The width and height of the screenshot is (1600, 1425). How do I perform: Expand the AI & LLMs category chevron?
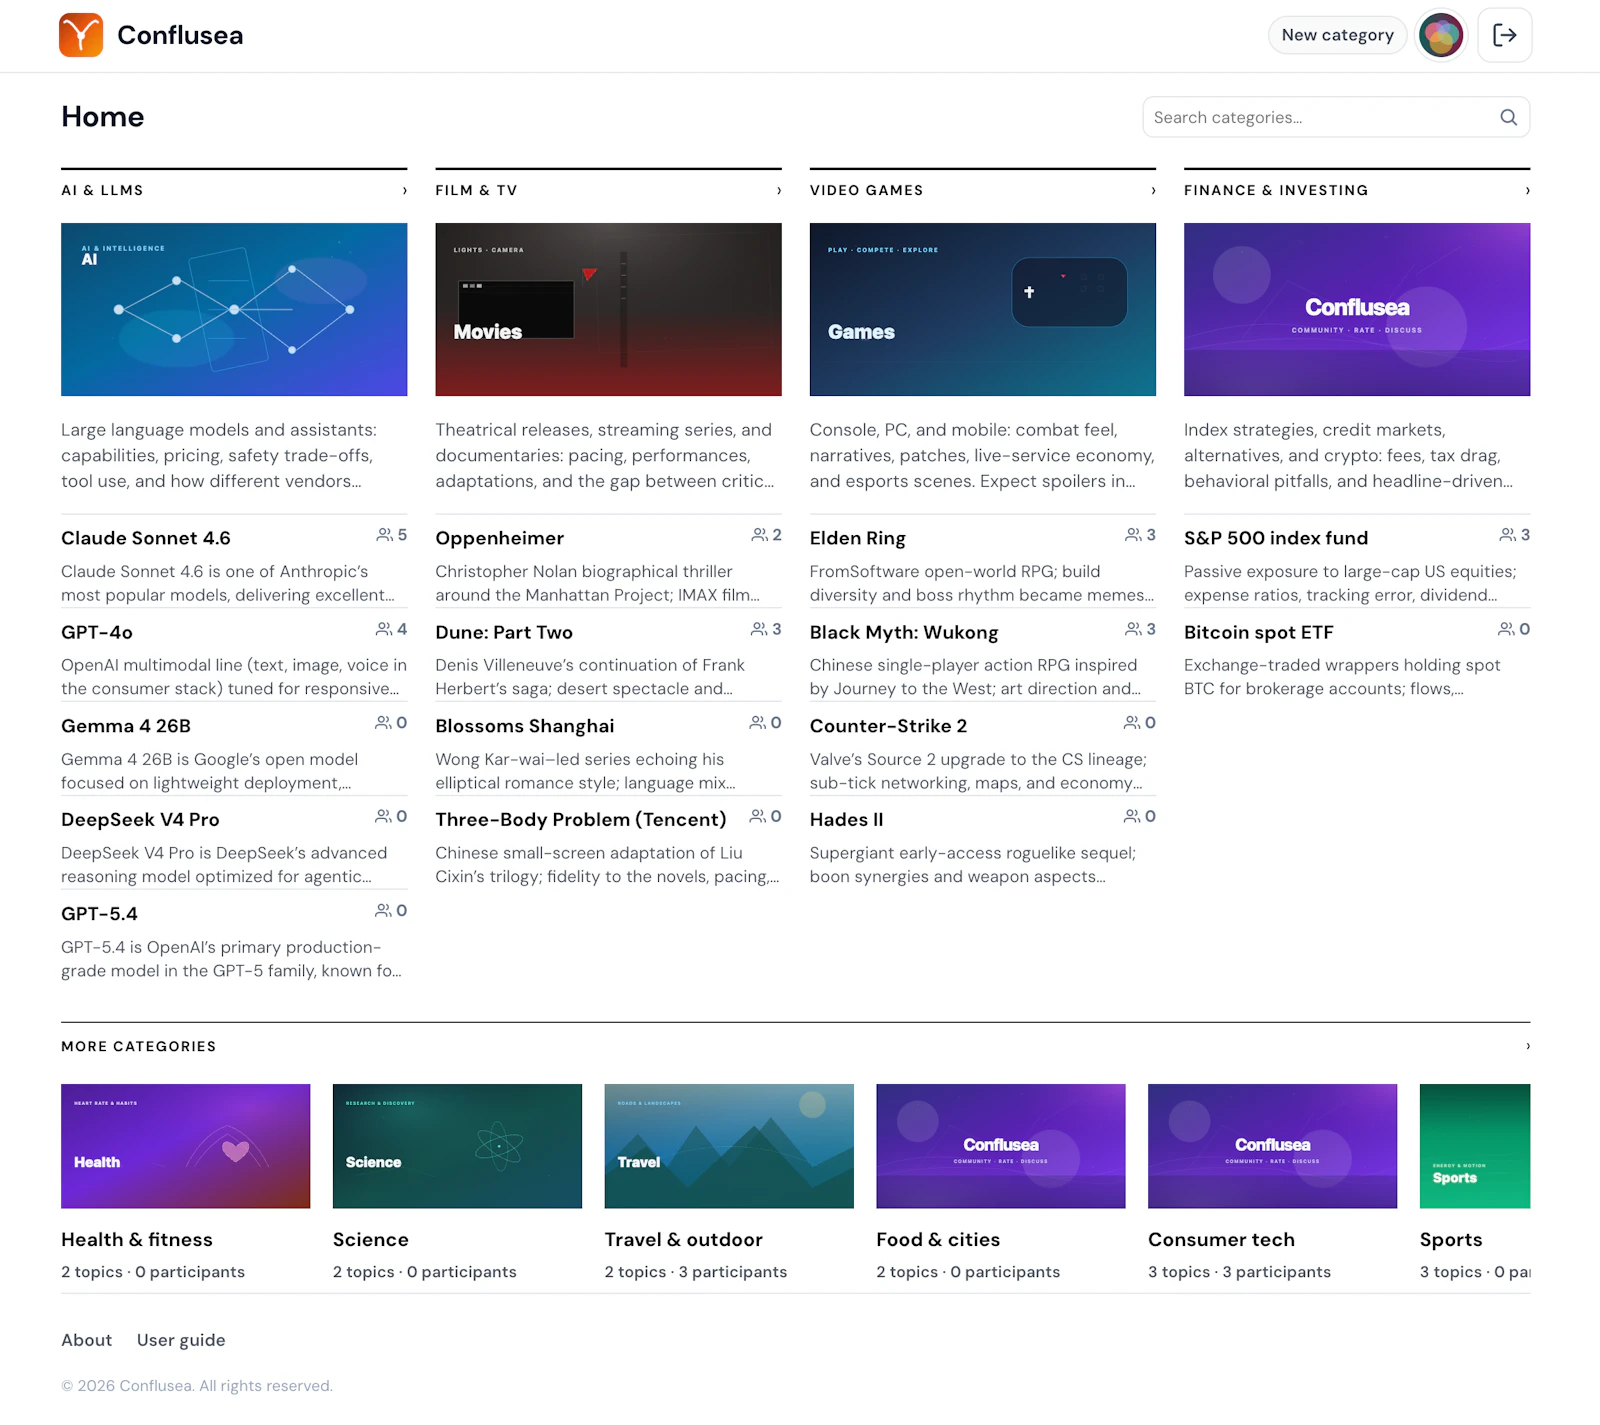click(x=404, y=190)
